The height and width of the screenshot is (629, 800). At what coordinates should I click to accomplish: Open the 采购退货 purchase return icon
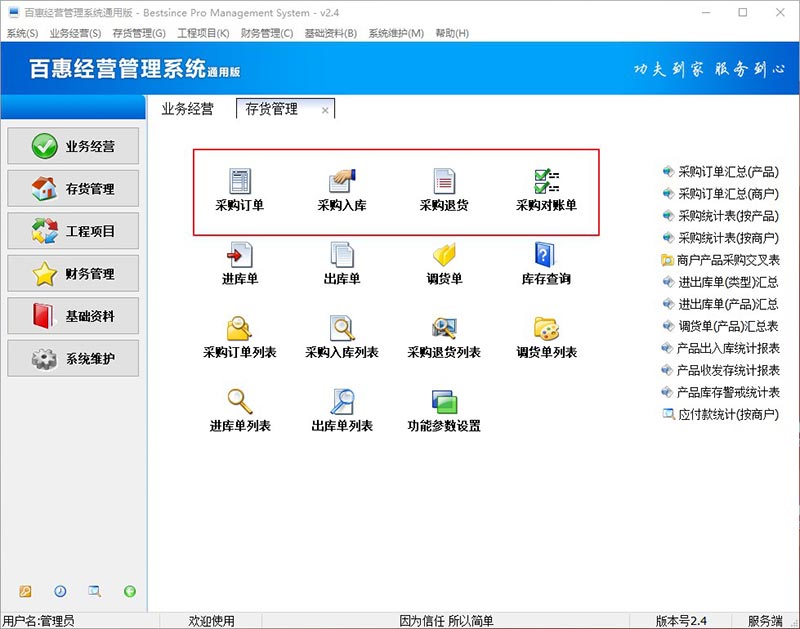444,190
